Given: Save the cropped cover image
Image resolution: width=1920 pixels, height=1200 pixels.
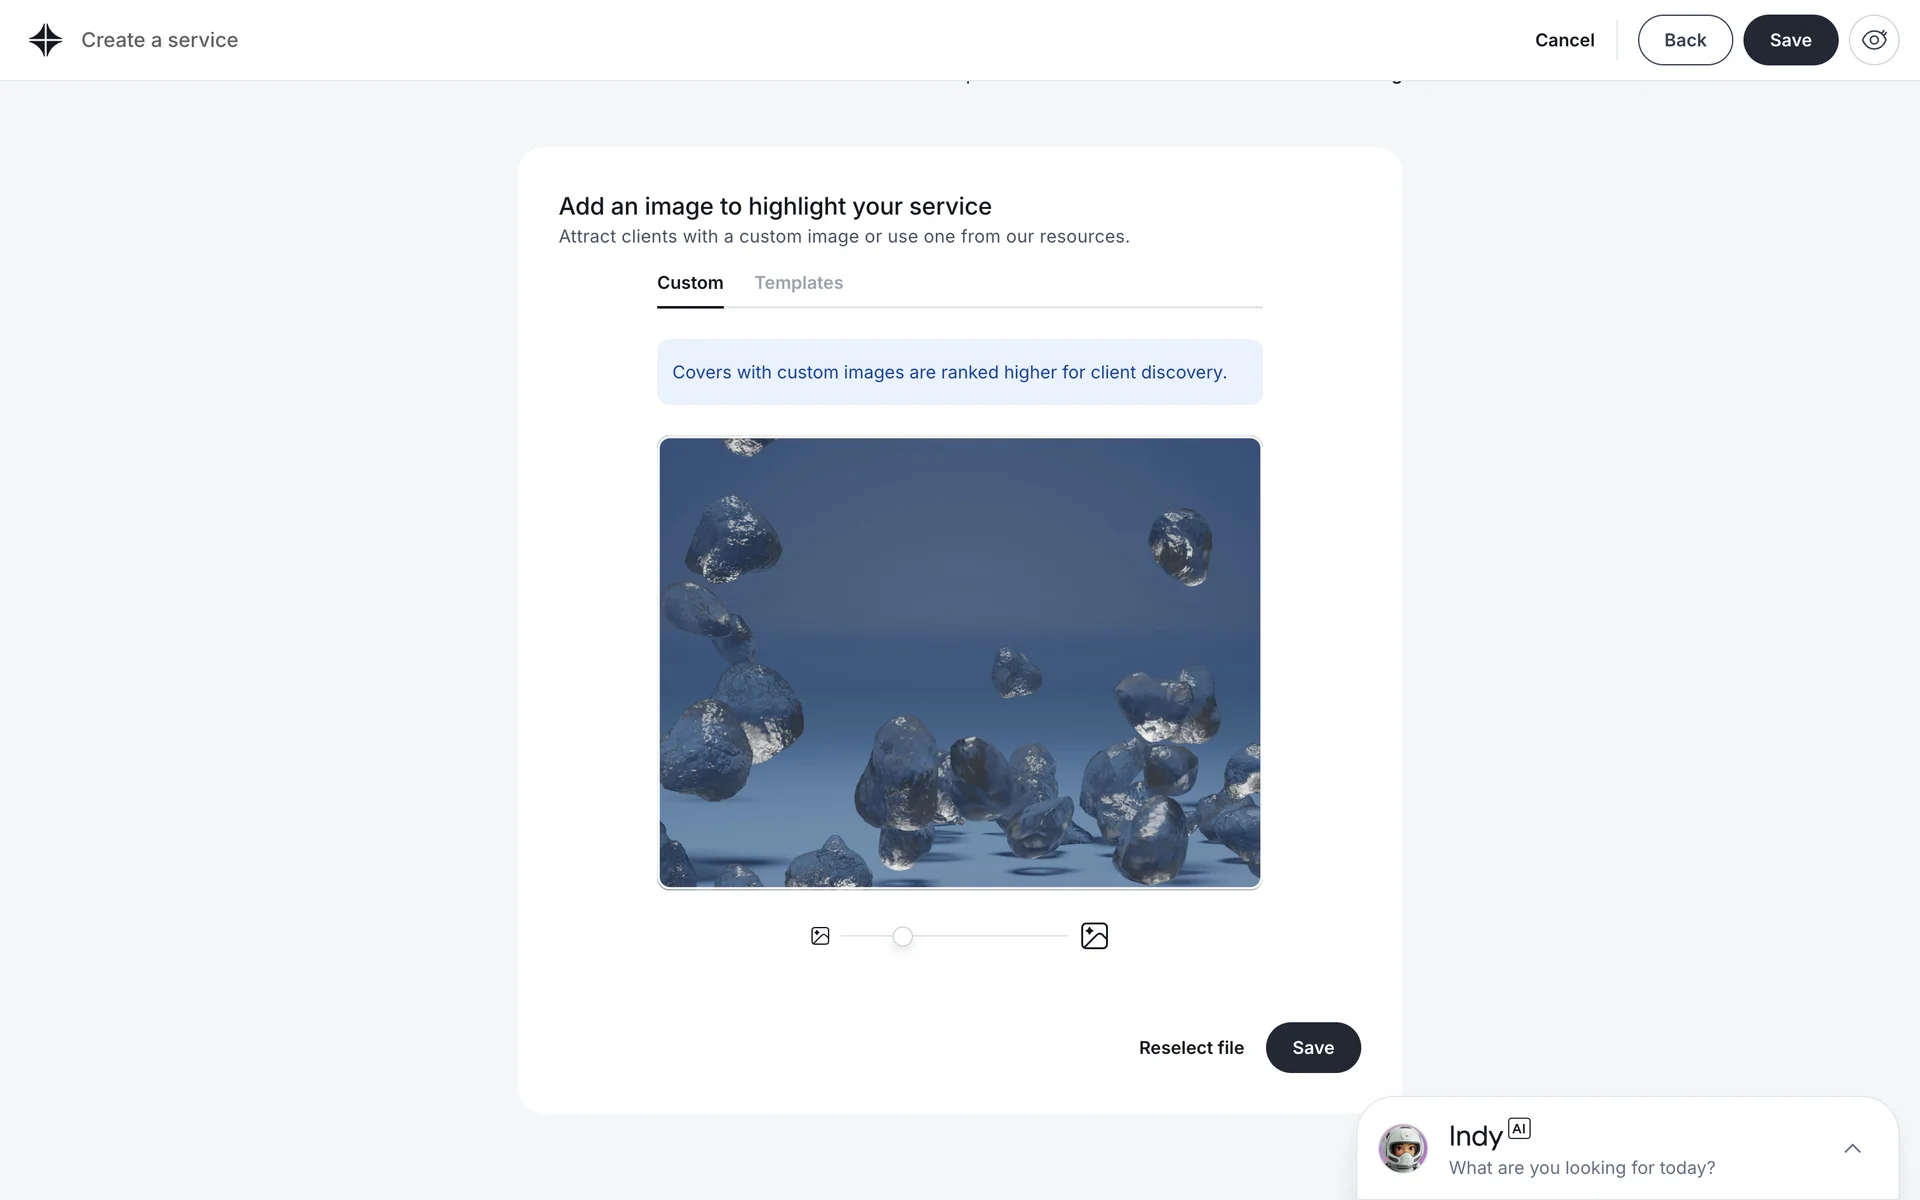Looking at the screenshot, I should point(1312,1047).
